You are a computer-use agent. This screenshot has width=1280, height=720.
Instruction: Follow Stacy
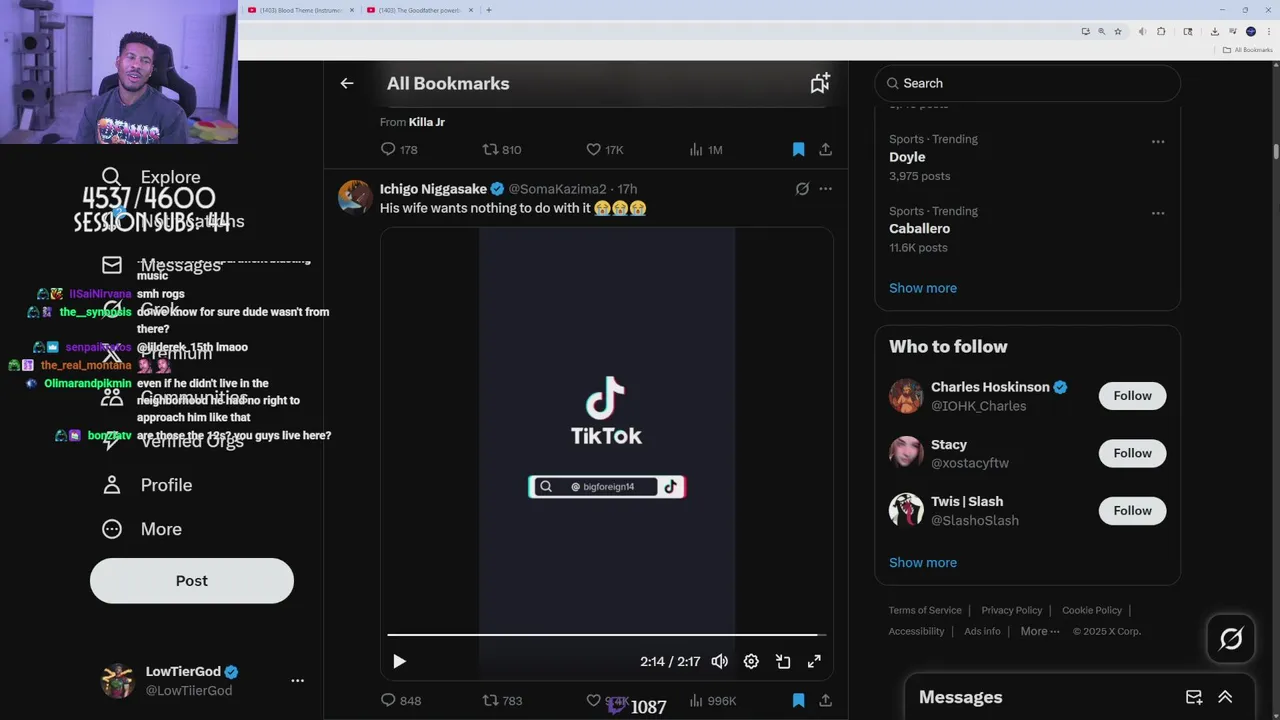[1132, 453]
